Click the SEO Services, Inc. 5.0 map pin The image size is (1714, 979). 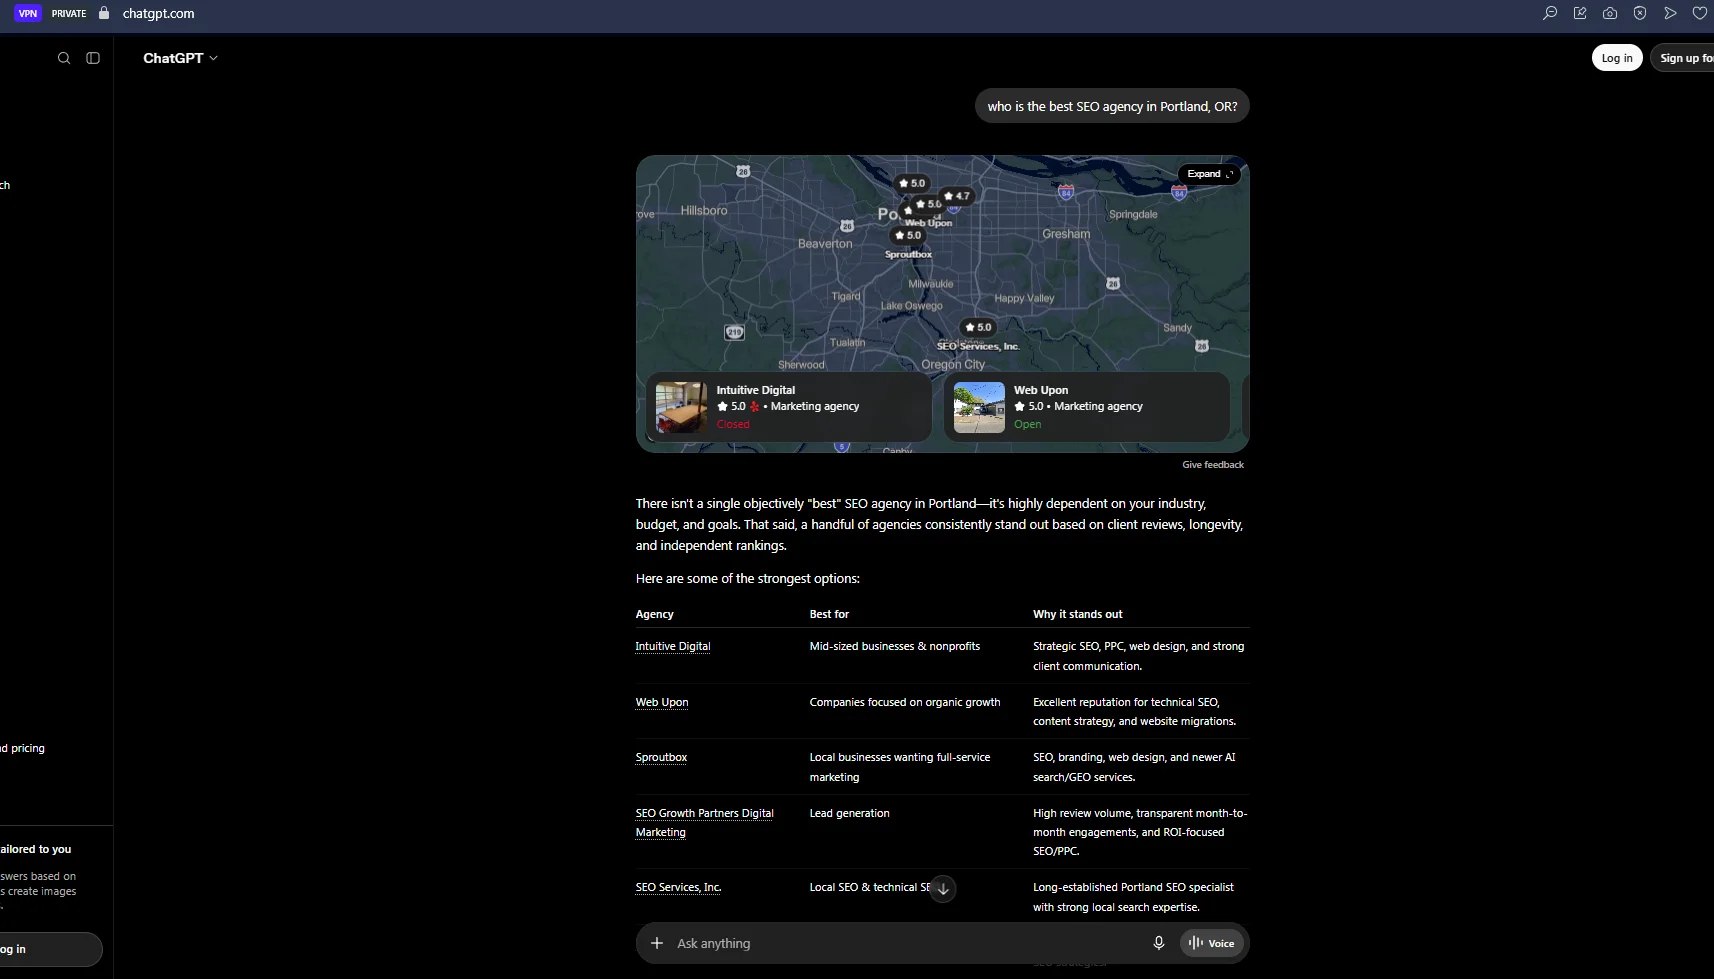(978, 327)
